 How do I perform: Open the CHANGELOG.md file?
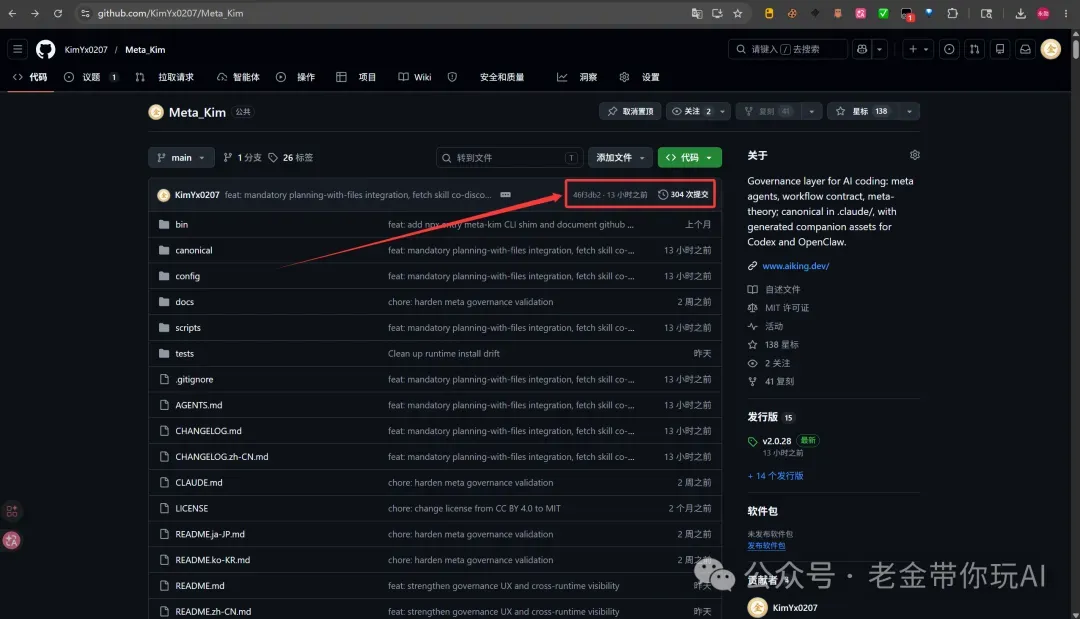coord(208,431)
